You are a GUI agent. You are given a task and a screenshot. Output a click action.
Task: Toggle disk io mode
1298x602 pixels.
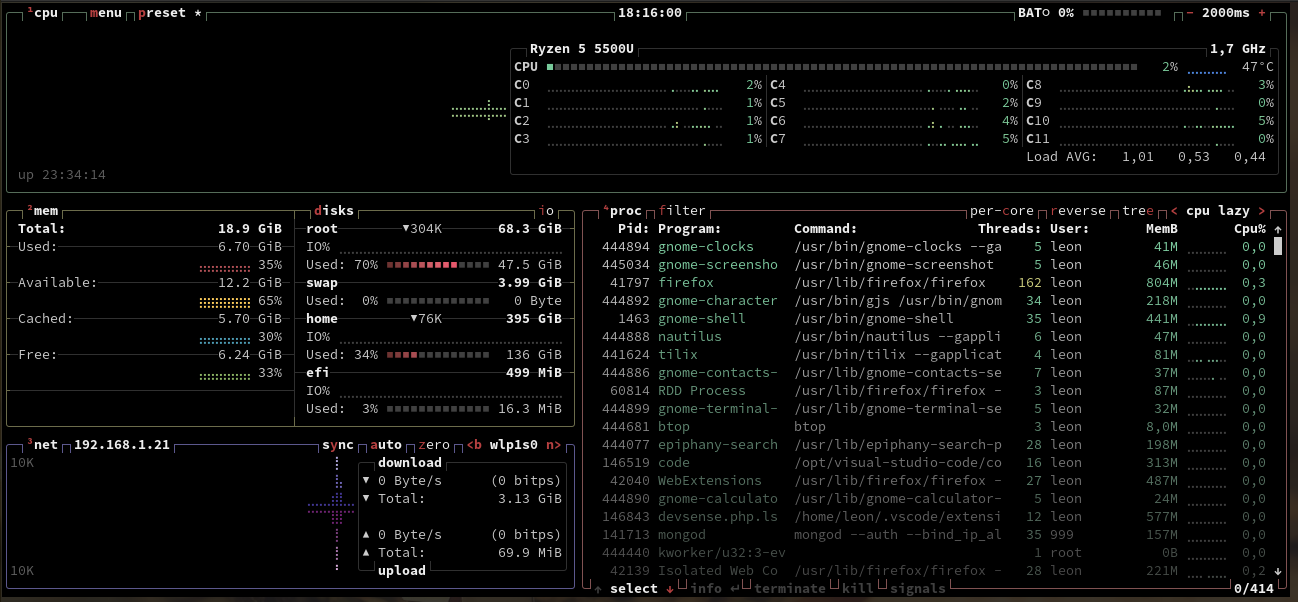pyautogui.click(x=546, y=211)
